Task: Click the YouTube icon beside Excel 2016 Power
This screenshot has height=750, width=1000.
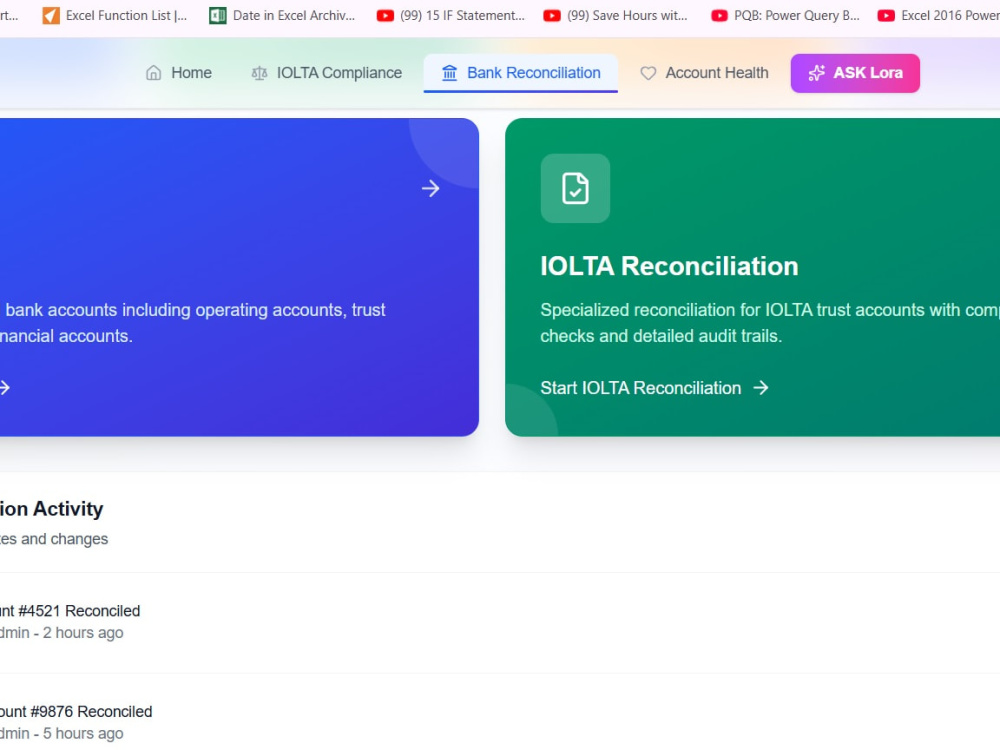Action: pos(886,15)
